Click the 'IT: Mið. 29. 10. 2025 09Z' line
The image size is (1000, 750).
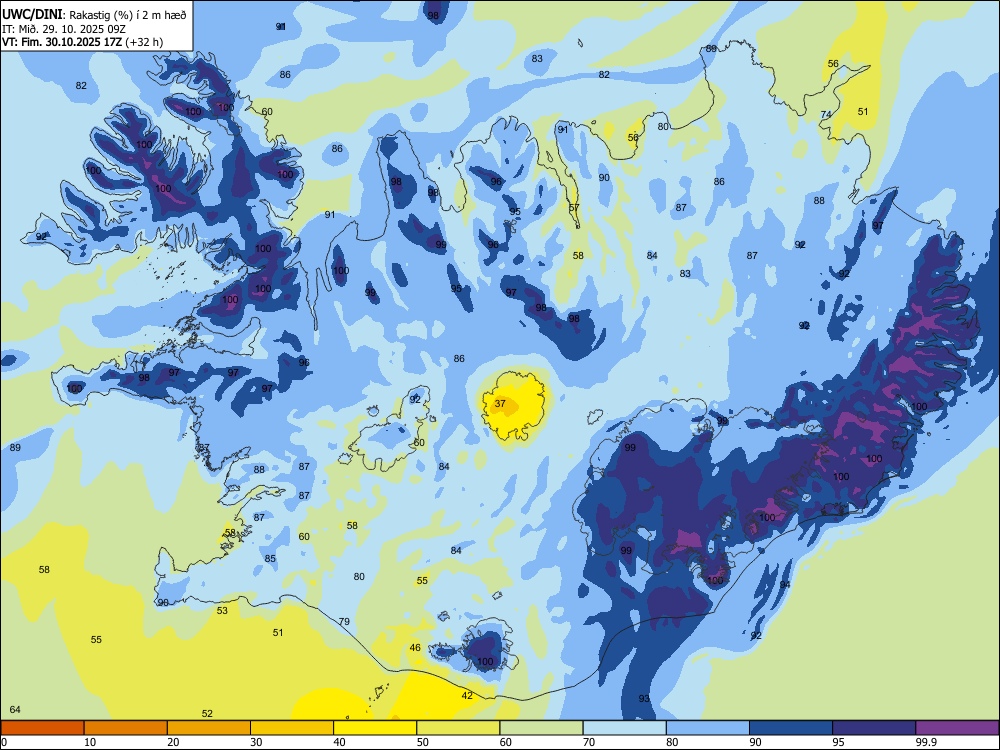[64, 29]
